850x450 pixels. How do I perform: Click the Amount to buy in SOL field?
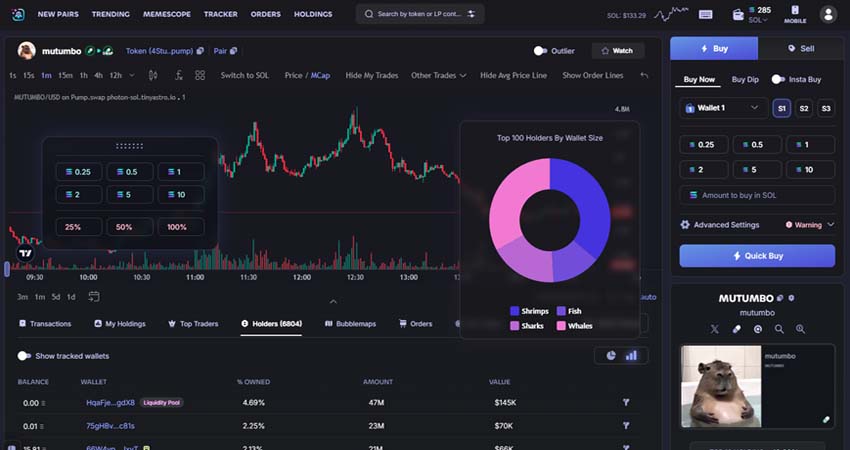756,195
